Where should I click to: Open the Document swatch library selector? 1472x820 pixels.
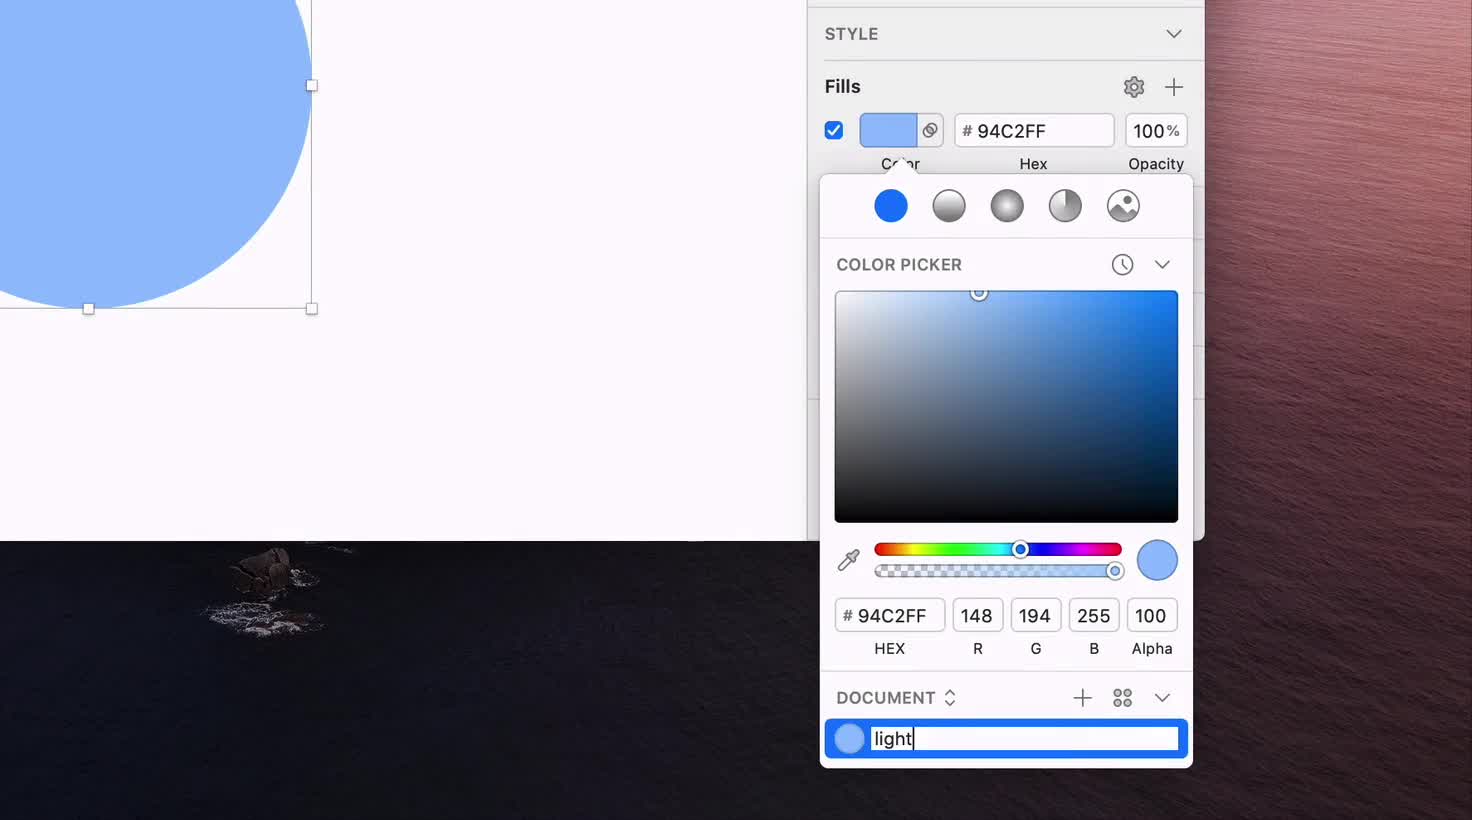coord(896,698)
